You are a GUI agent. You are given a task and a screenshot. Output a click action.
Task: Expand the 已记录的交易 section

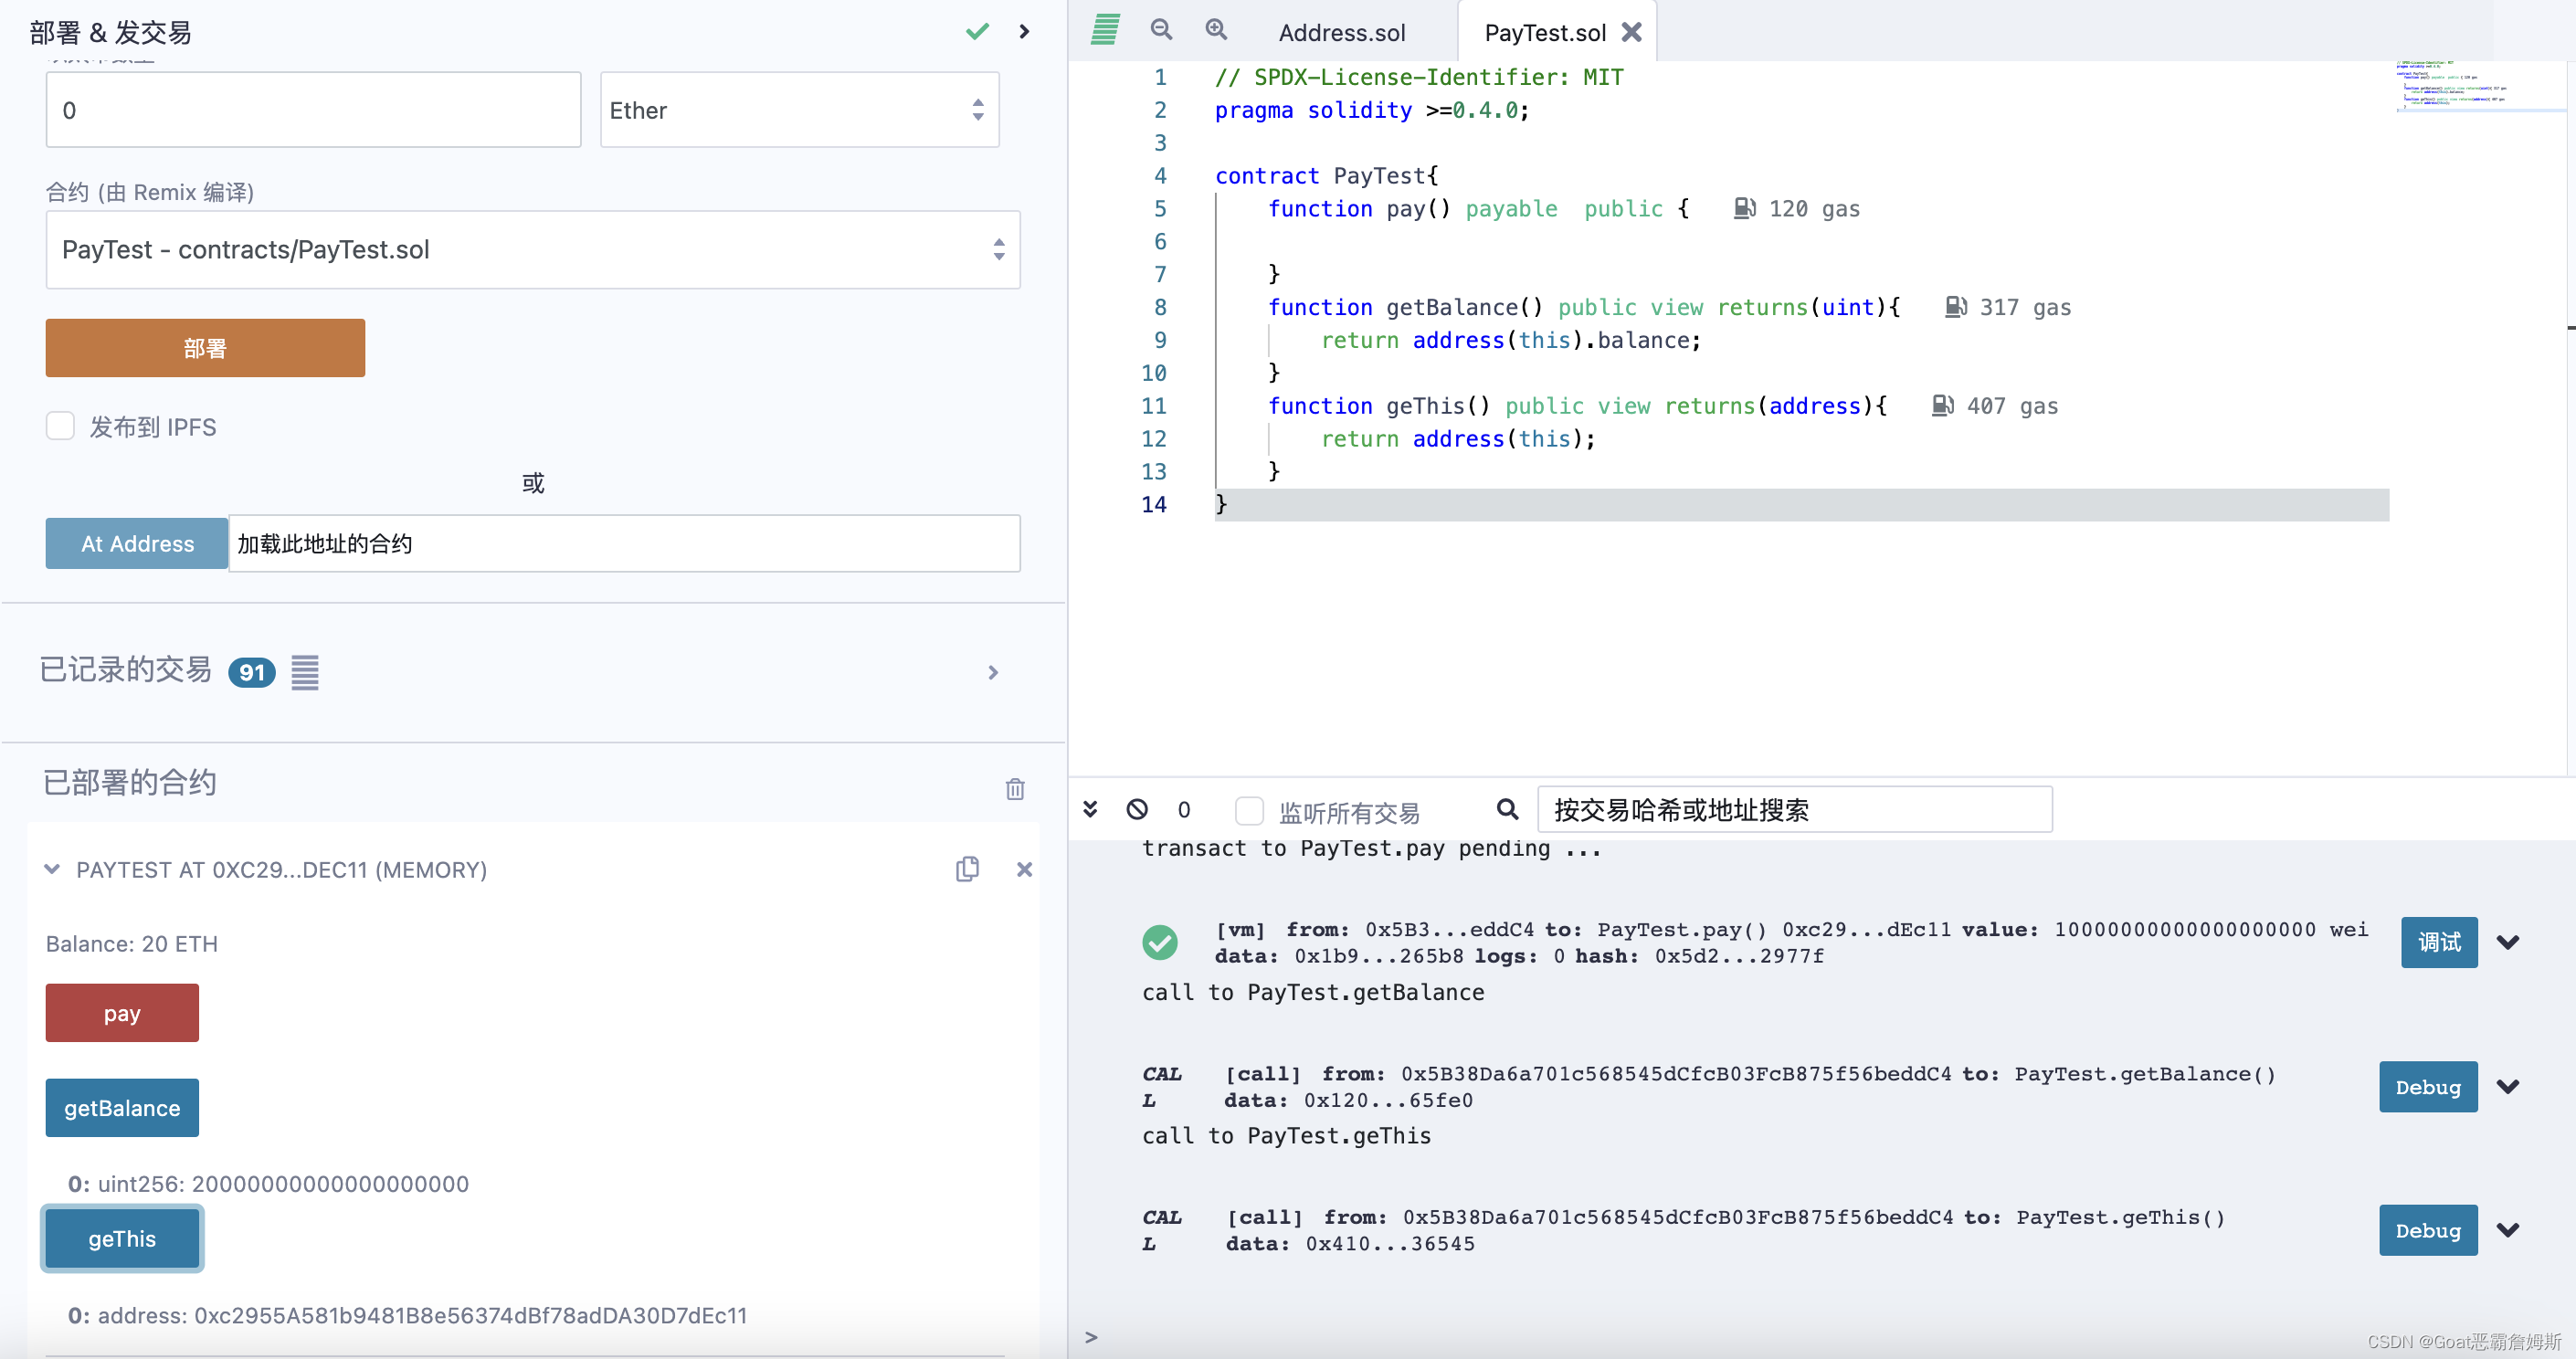tap(993, 673)
